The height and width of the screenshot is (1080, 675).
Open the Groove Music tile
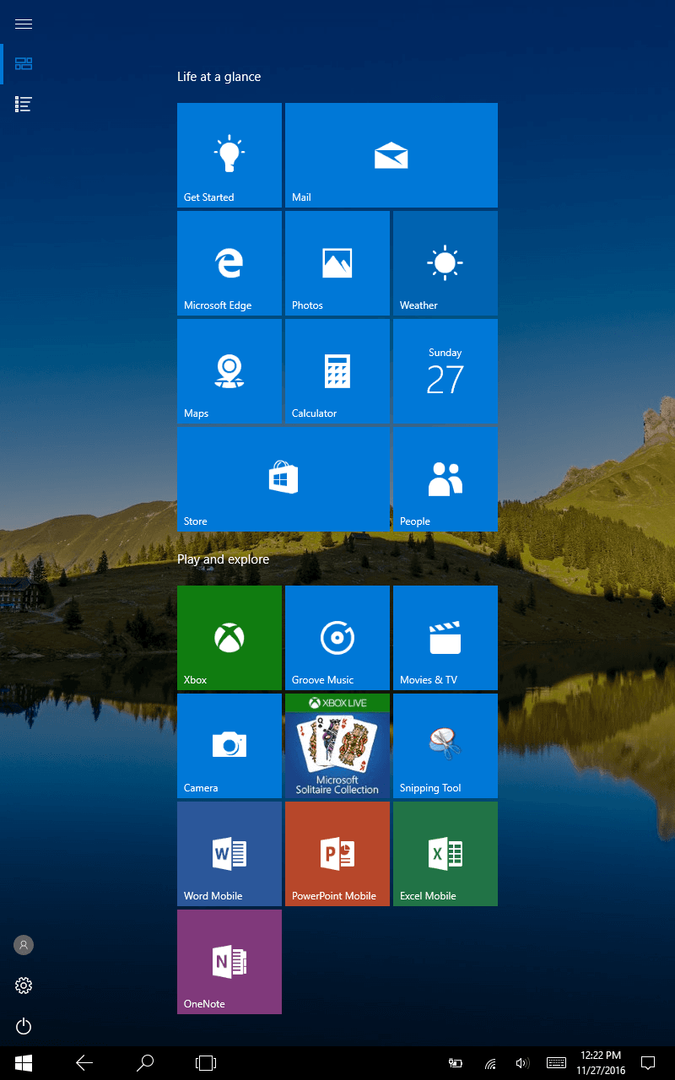coord(338,638)
